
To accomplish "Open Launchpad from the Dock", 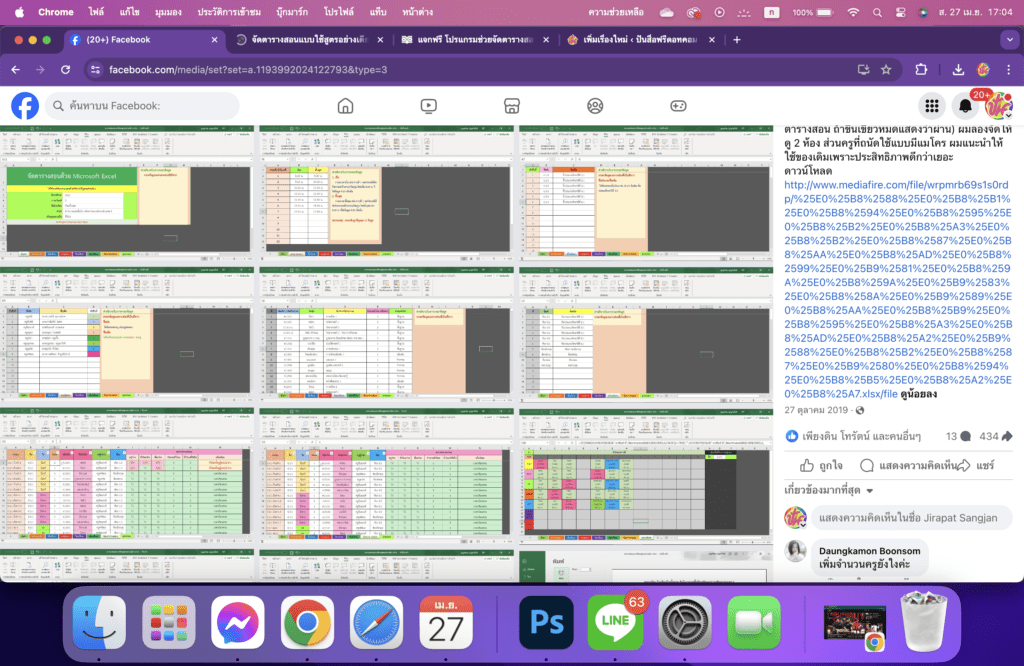I will pos(168,622).
